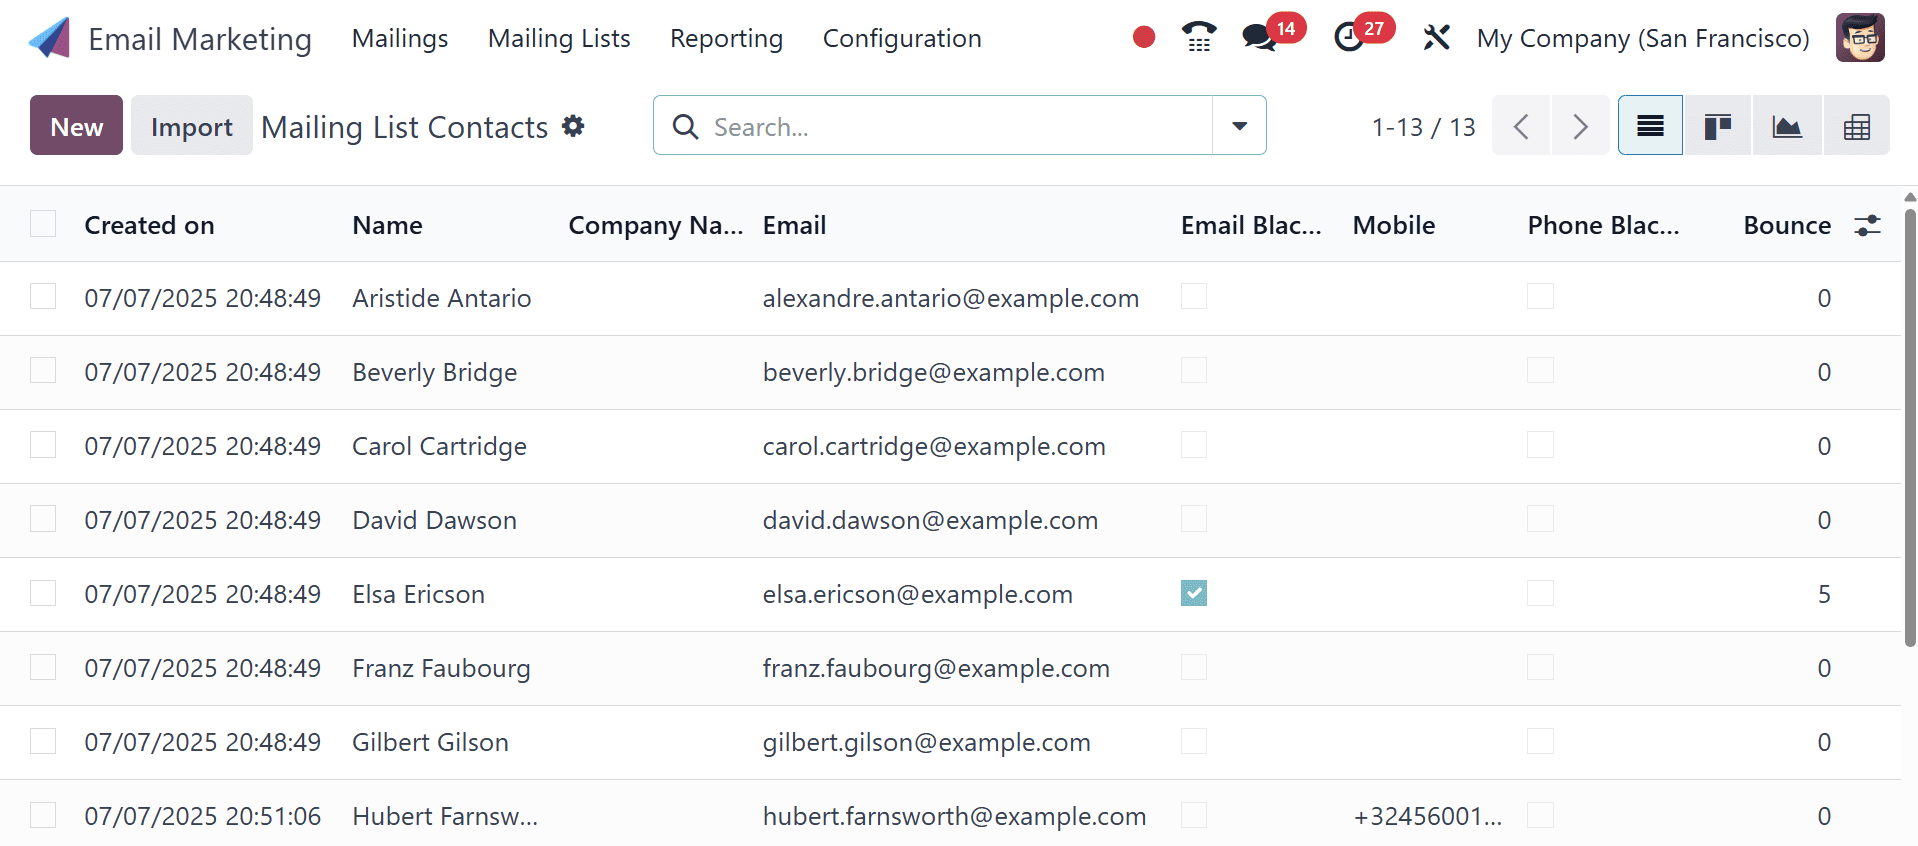This screenshot has height=846, width=1918.
Task: Switch to graph view
Action: (1787, 126)
